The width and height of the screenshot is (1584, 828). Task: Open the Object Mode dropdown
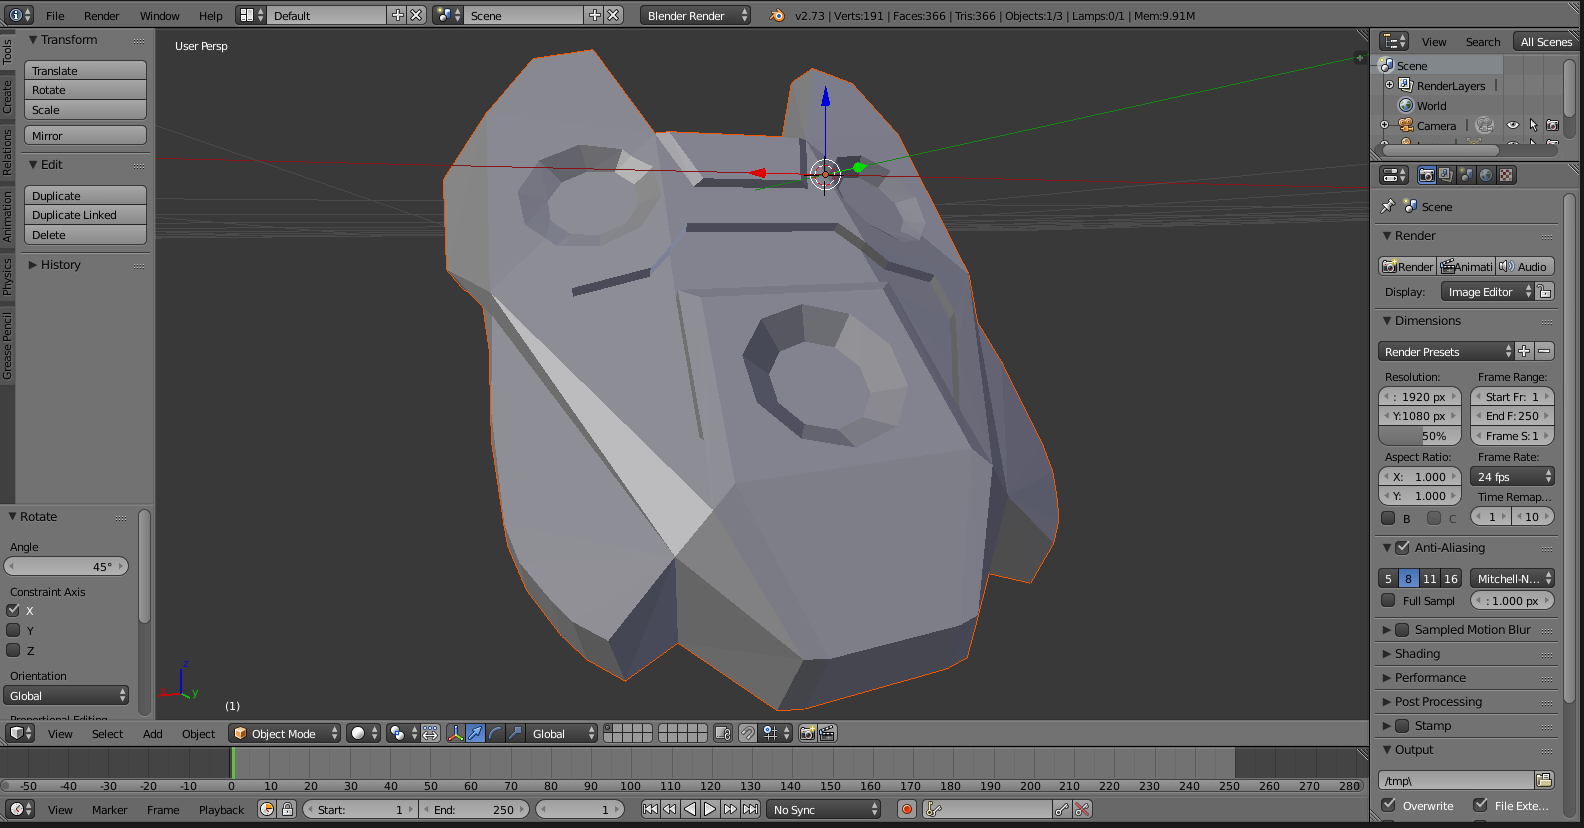coord(285,733)
